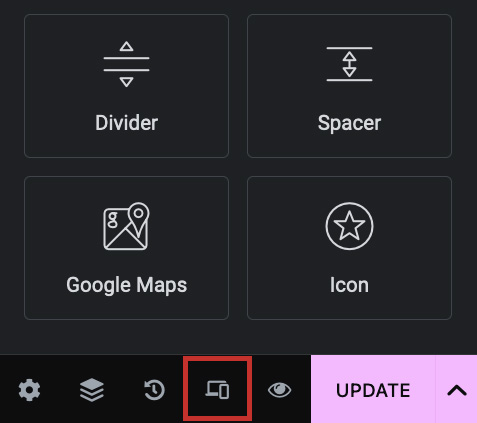Click the Google Maps picture icon
The image size is (477, 423).
[126, 226]
